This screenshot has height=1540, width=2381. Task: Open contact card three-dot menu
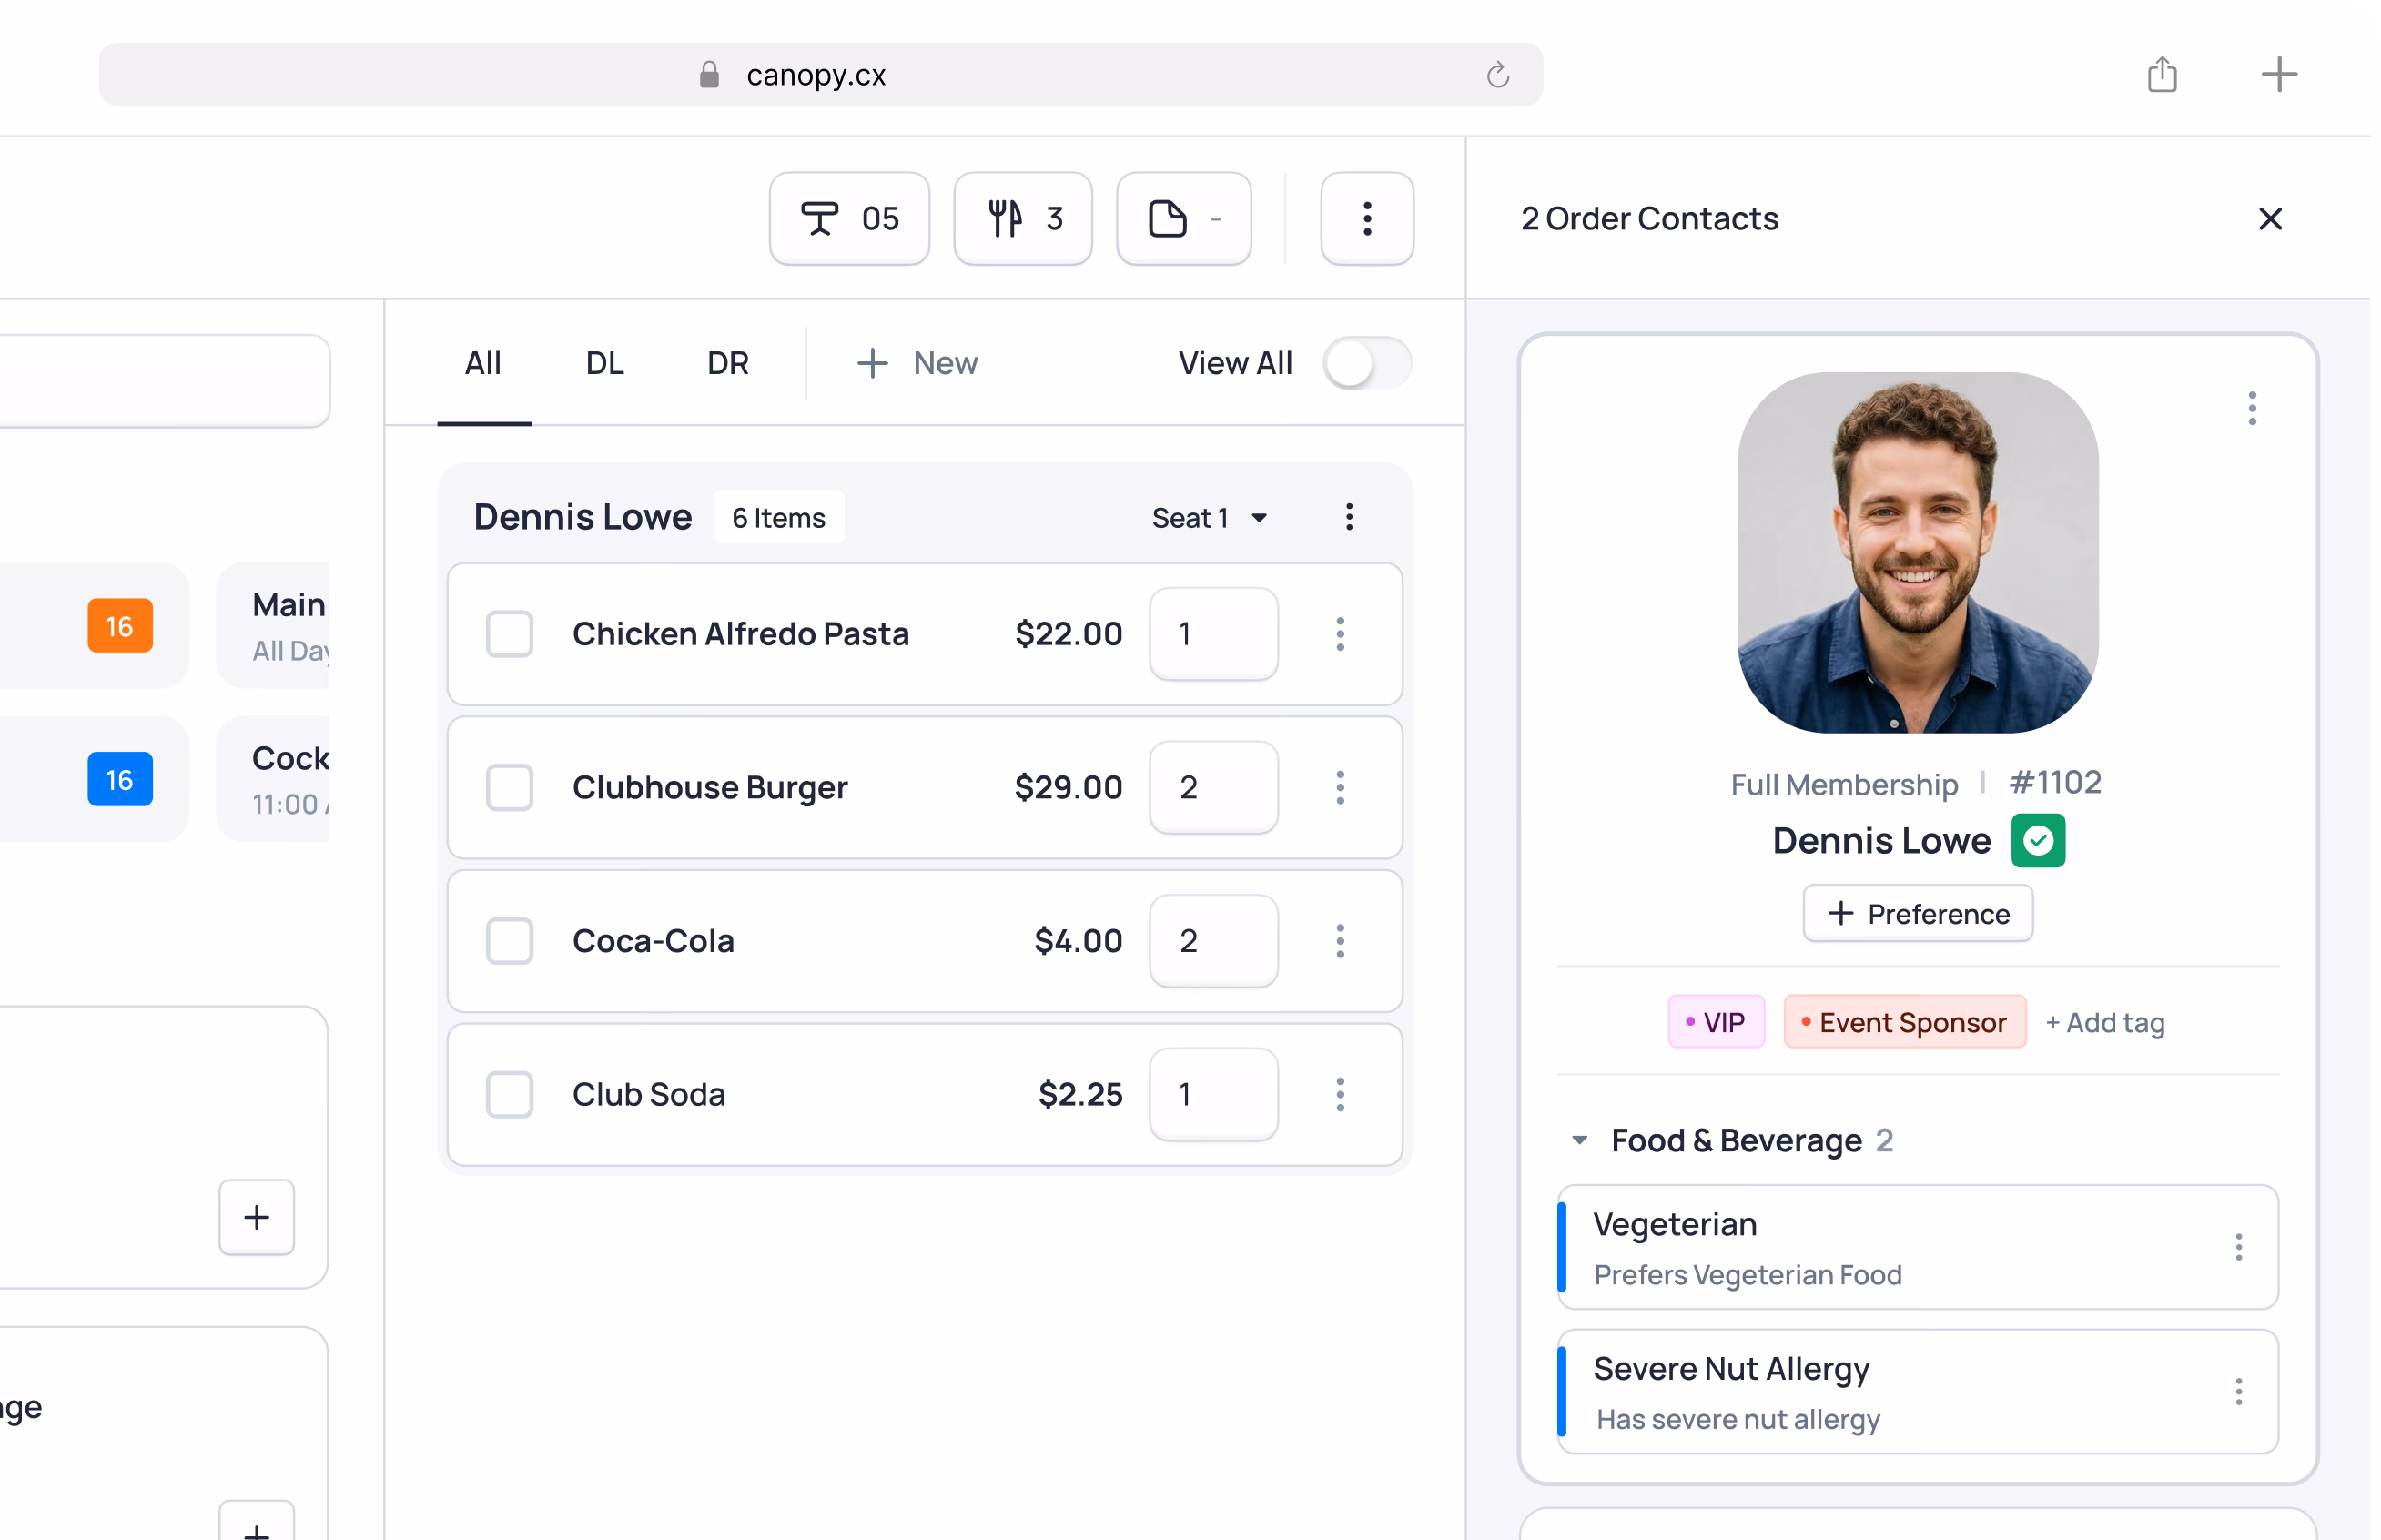tap(2252, 408)
